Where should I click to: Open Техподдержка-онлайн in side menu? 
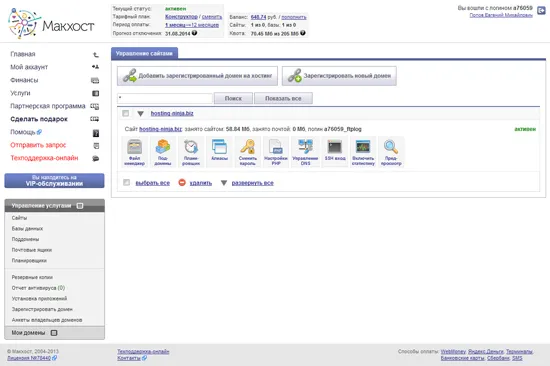(x=44, y=158)
